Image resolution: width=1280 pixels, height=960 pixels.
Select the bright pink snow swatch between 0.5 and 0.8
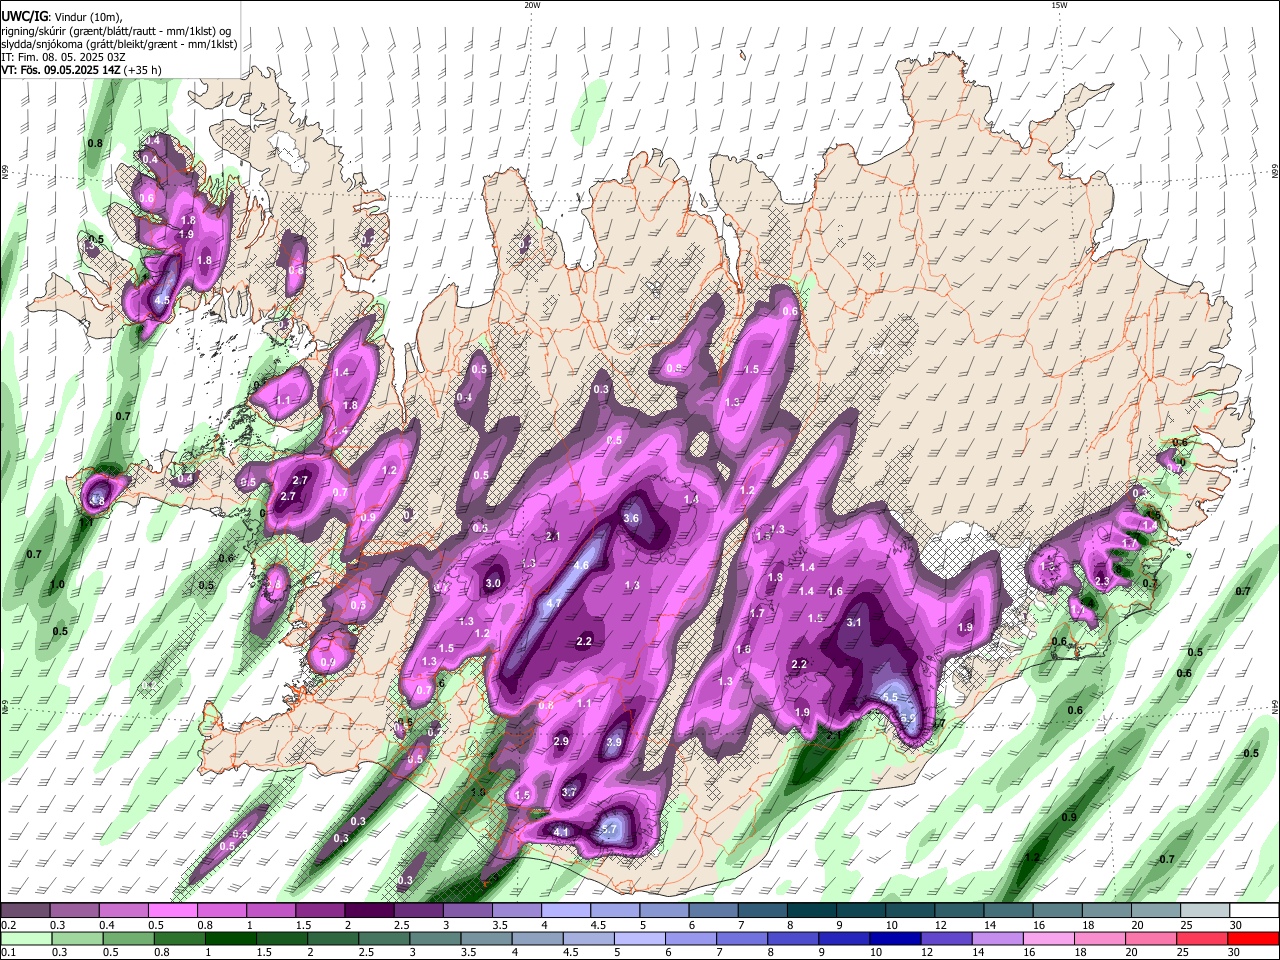(x=172, y=910)
